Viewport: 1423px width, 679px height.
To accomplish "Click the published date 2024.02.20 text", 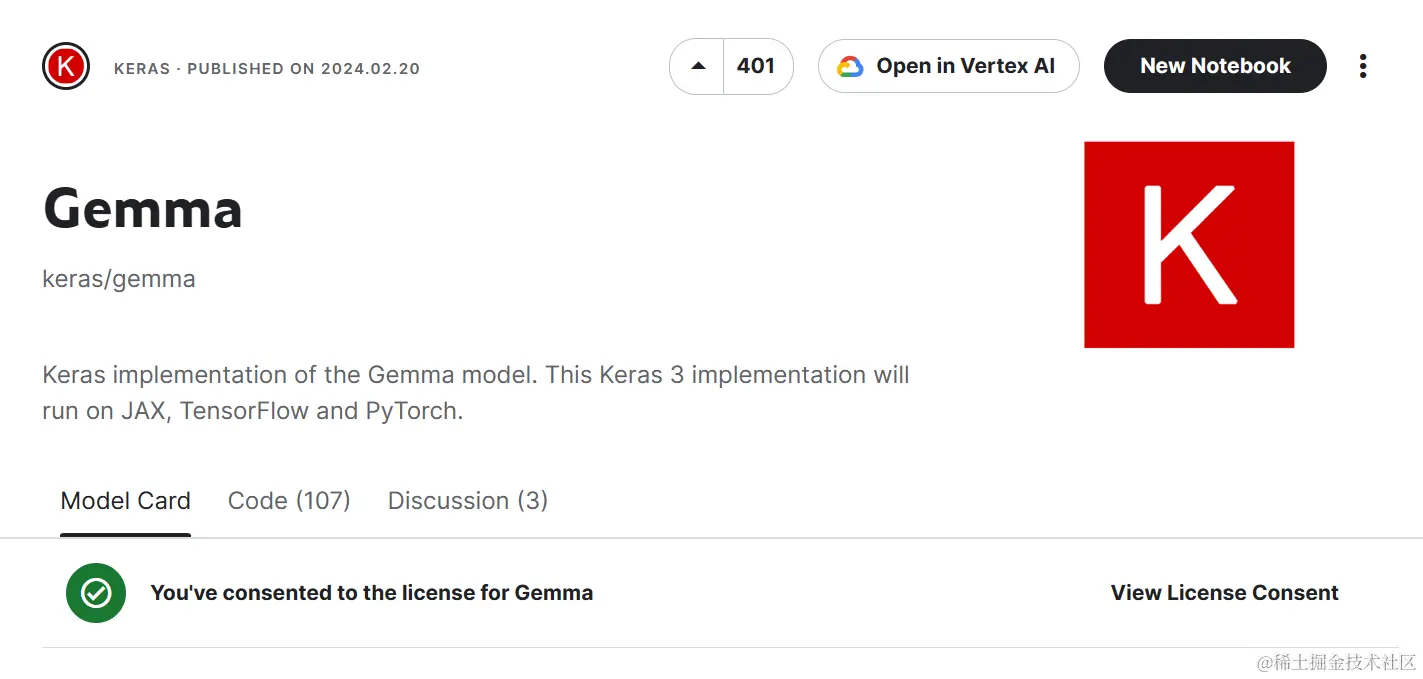I will click(370, 69).
